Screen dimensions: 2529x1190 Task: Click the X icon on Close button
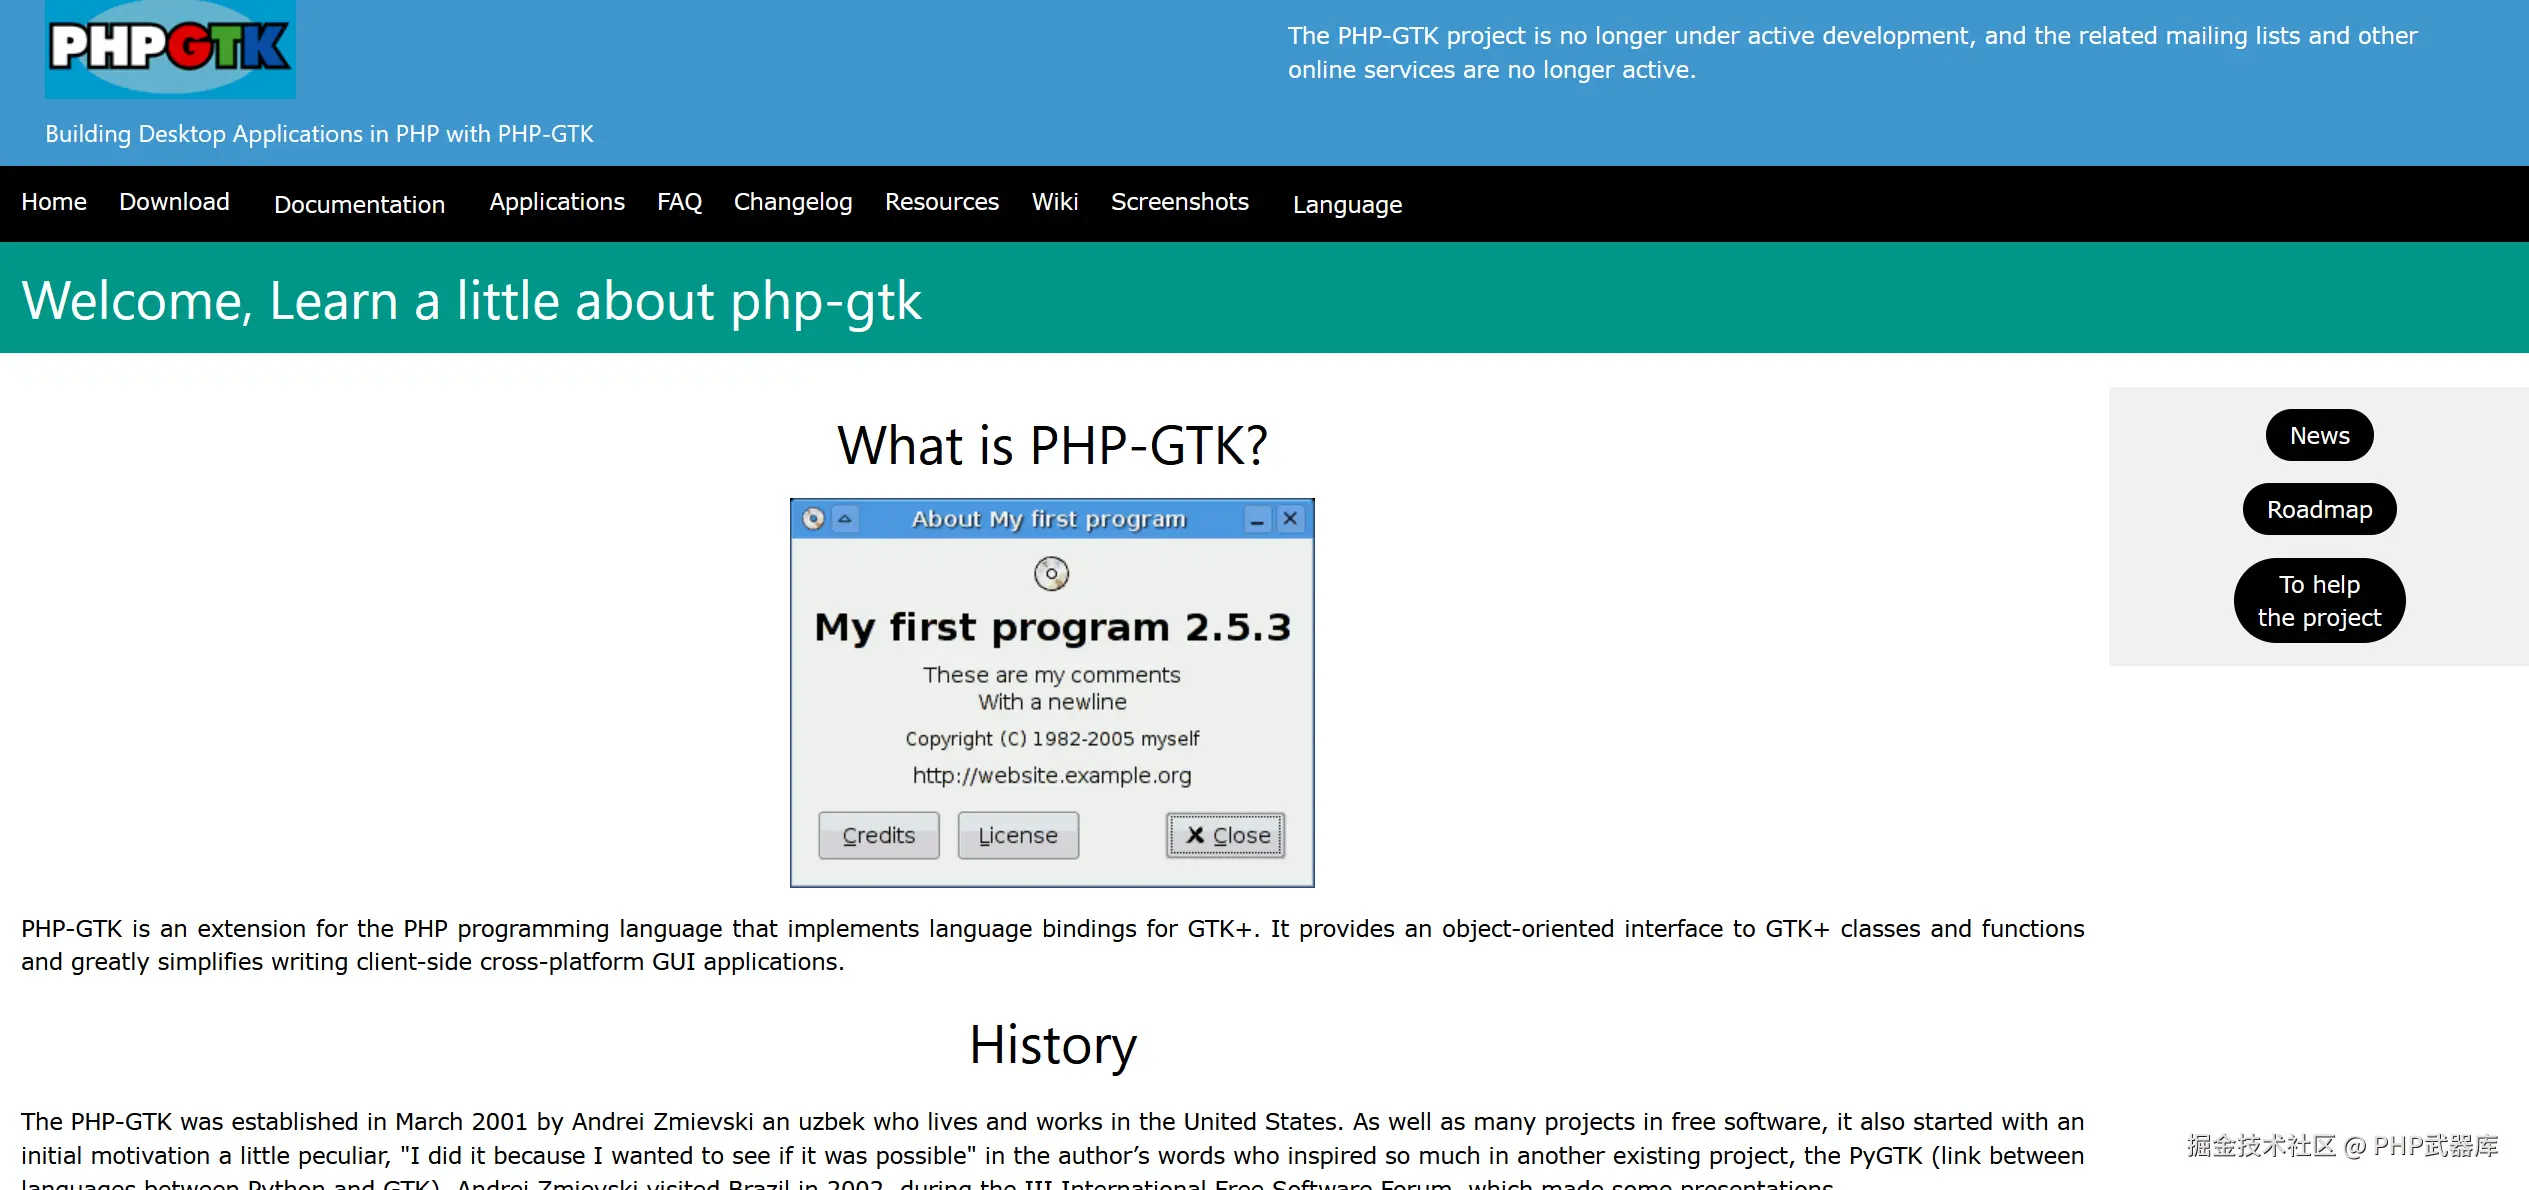point(1195,835)
